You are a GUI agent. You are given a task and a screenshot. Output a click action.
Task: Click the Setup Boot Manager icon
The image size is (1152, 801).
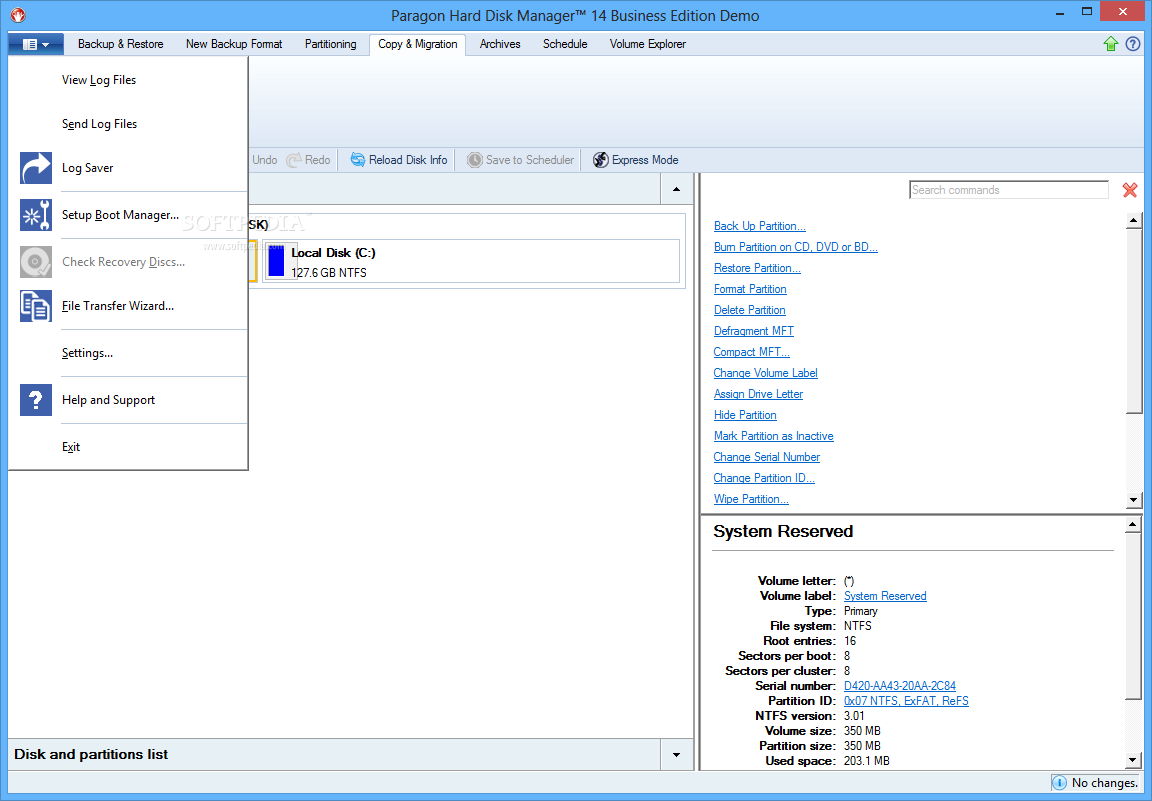tap(35, 215)
